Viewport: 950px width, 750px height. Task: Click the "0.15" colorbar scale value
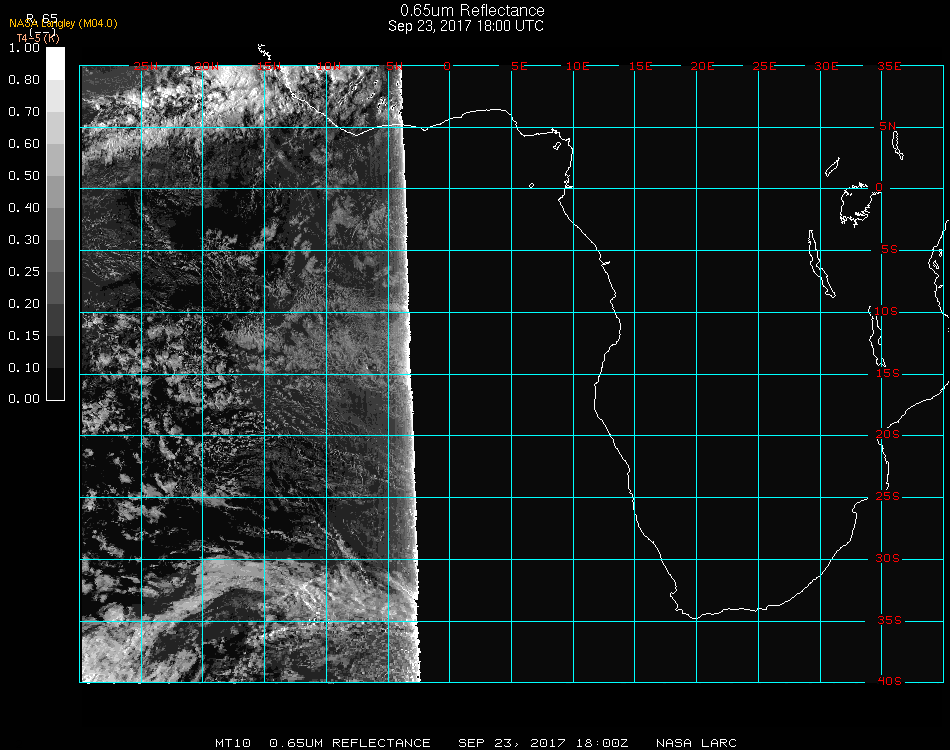click(24, 336)
